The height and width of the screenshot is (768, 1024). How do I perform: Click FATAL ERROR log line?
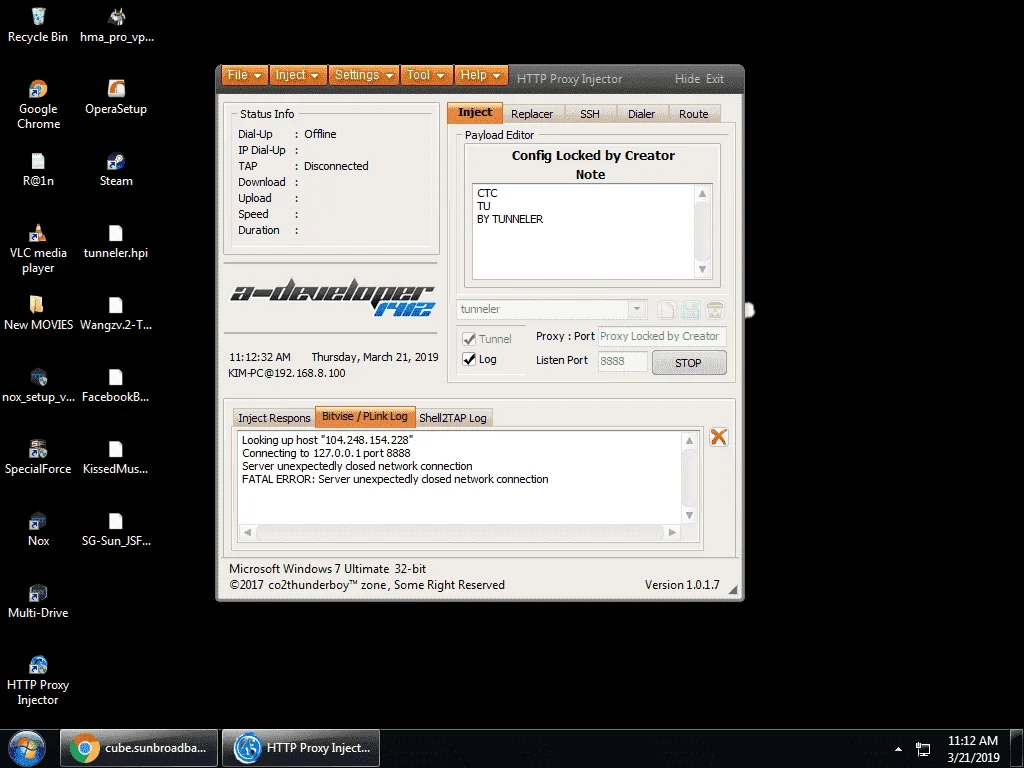(395, 479)
